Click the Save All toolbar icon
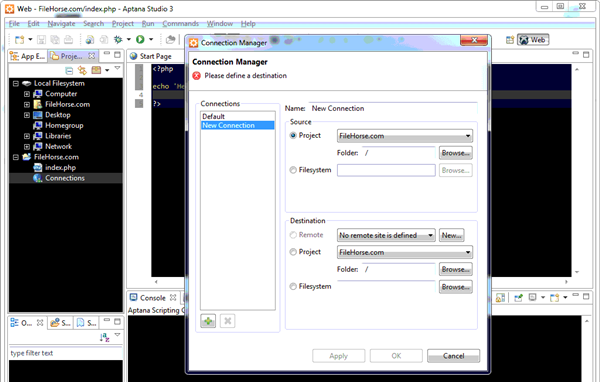The height and width of the screenshot is (382, 600). (55, 39)
